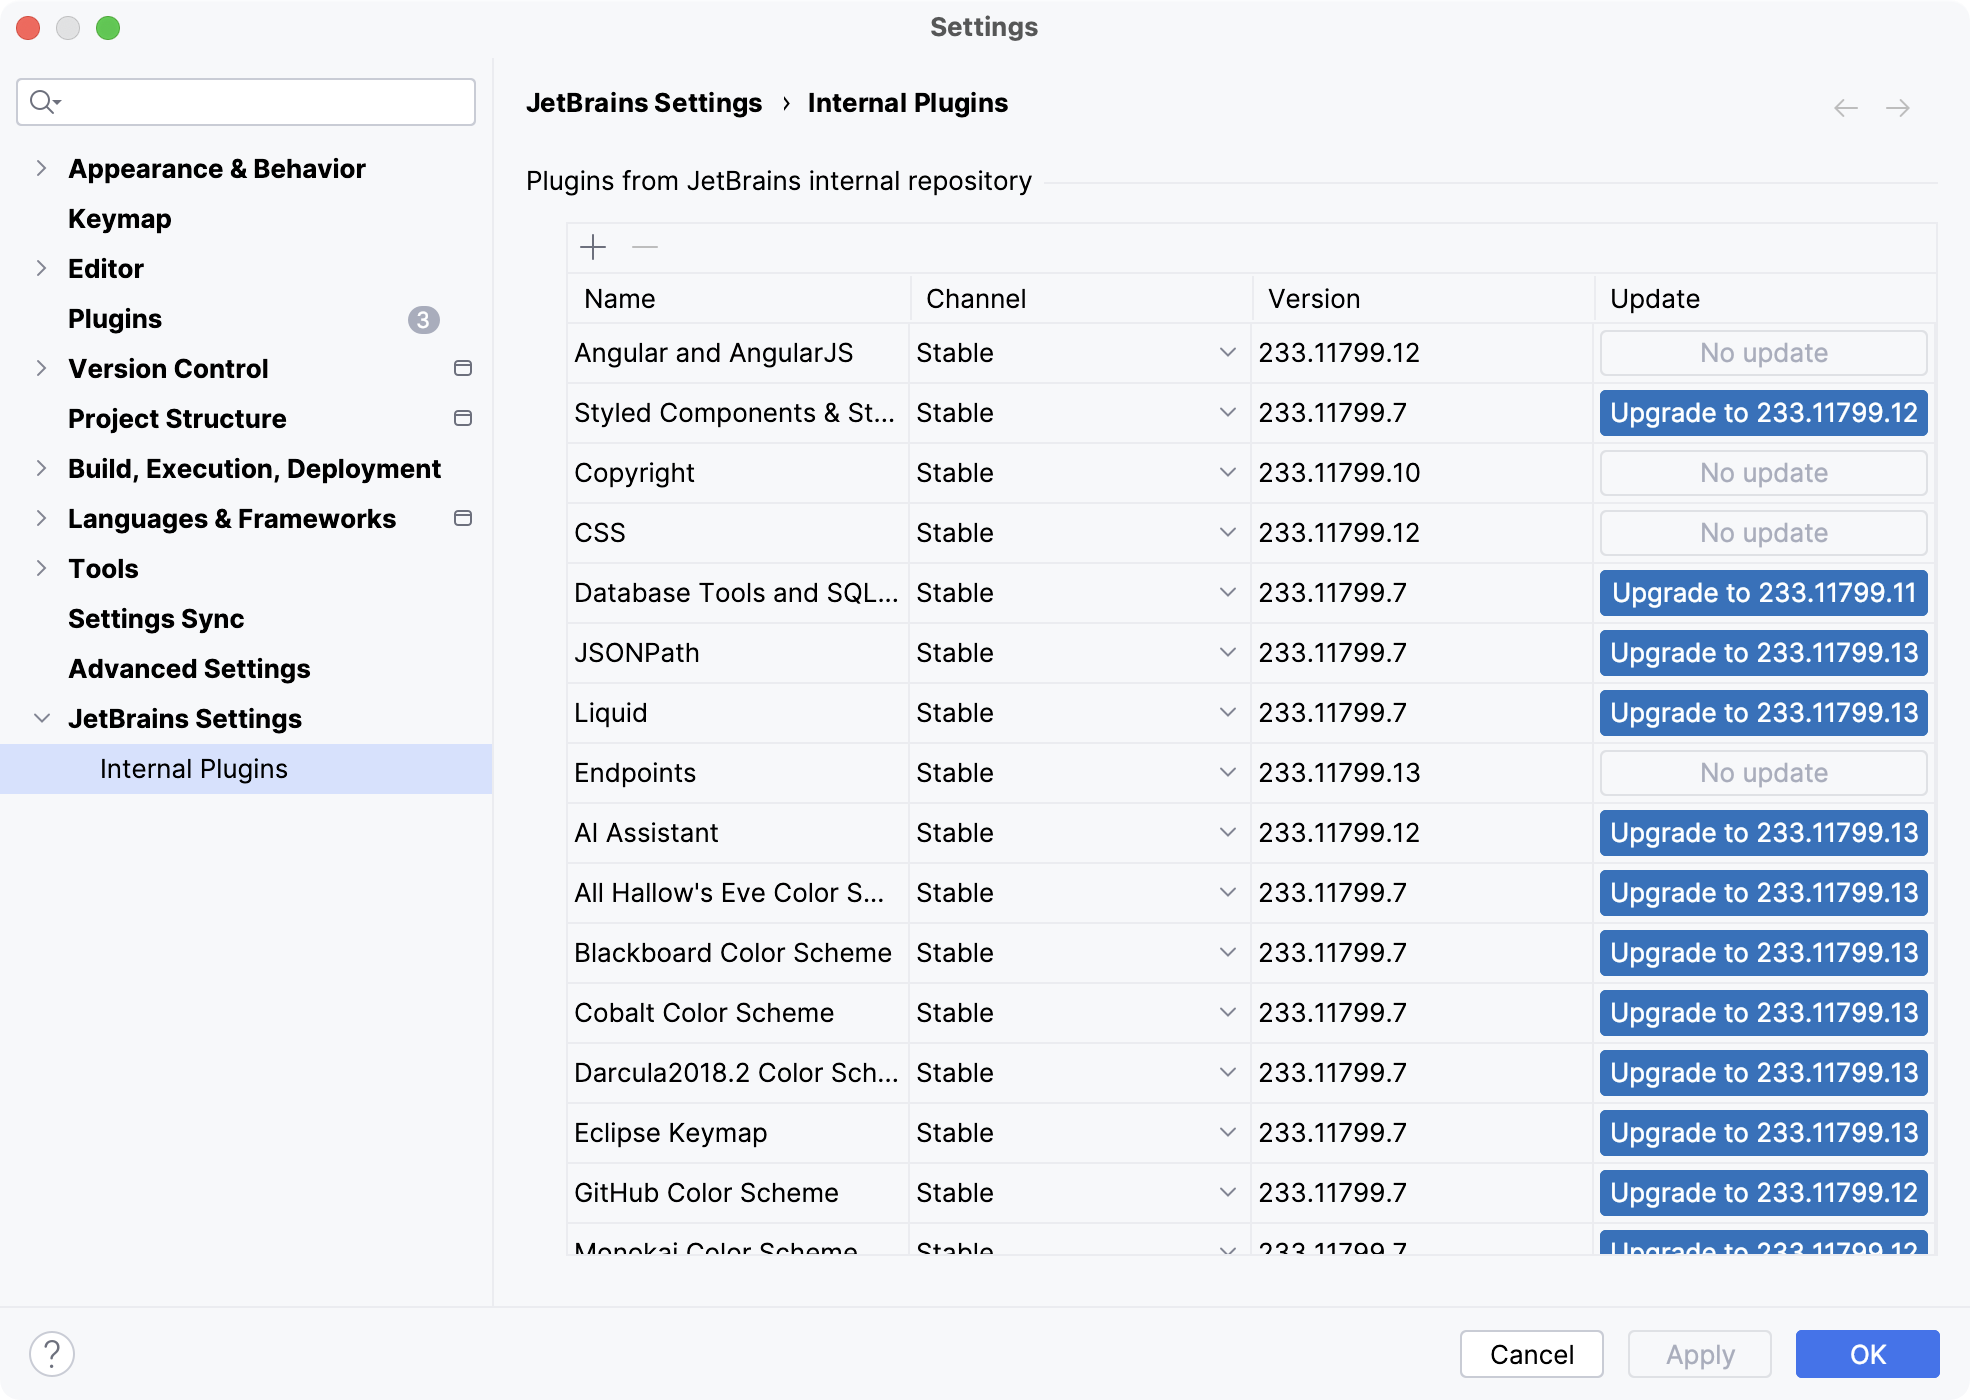
Task: Click the remove plugin minus icon
Action: (645, 247)
